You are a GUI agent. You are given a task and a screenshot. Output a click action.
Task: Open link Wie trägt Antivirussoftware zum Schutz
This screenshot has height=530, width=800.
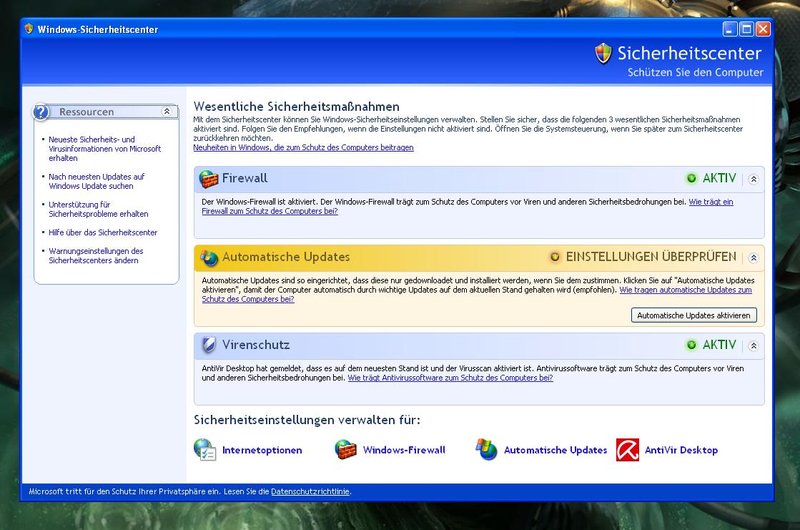450,378
